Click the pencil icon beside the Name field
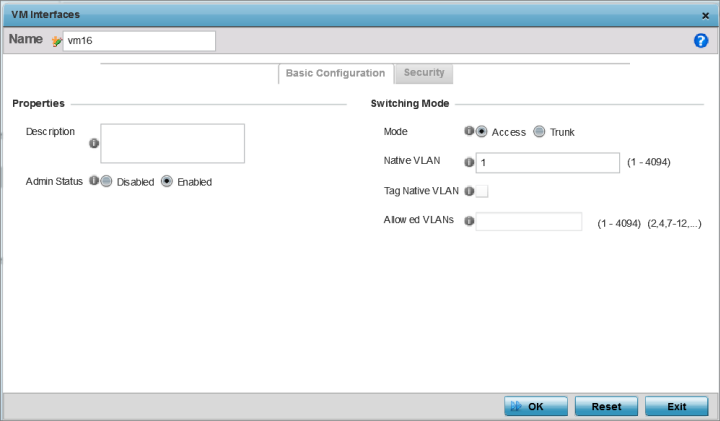The image size is (720, 421). 56,41
